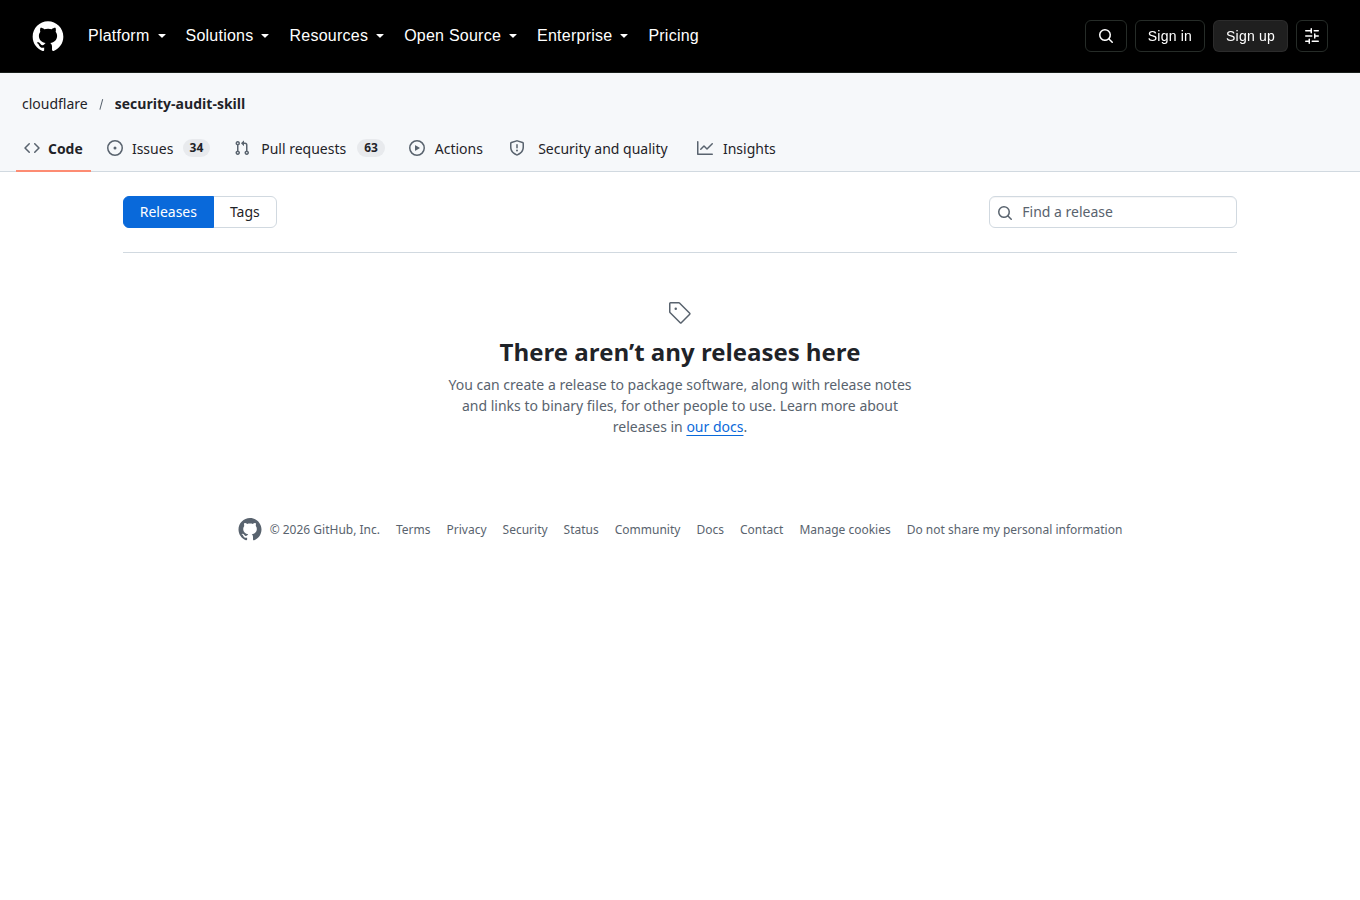This screenshot has width=1360, height=900.
Task: Select the Releases toggle button
Action: click(168, 212)
